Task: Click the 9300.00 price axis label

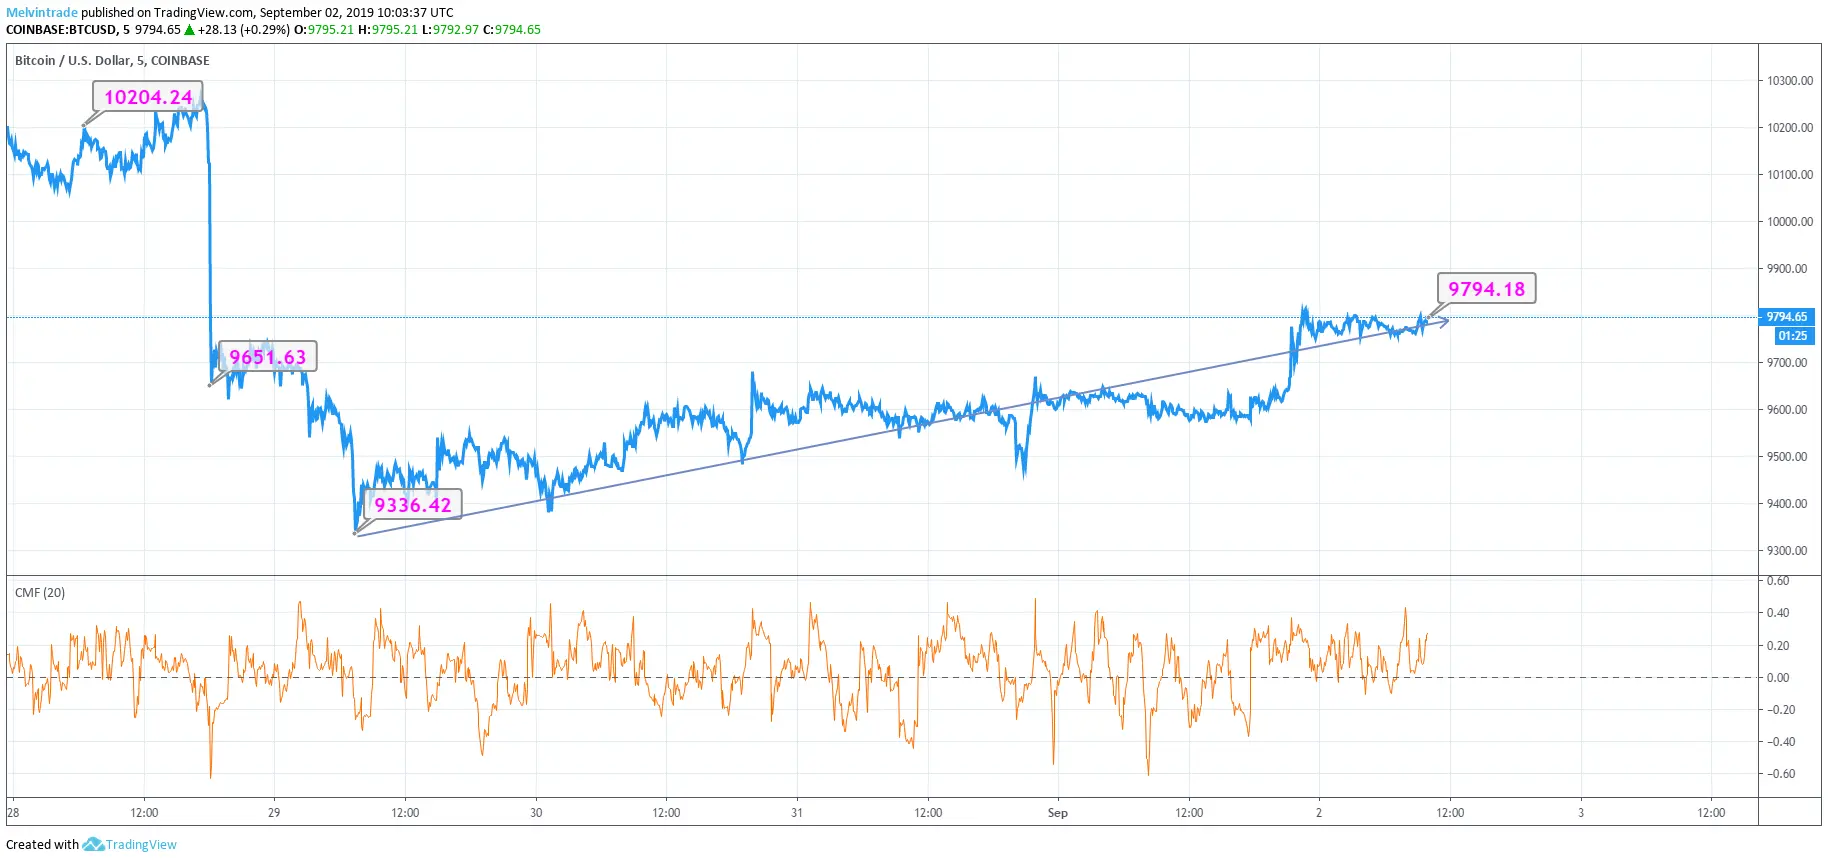Action: (1787, 551)
